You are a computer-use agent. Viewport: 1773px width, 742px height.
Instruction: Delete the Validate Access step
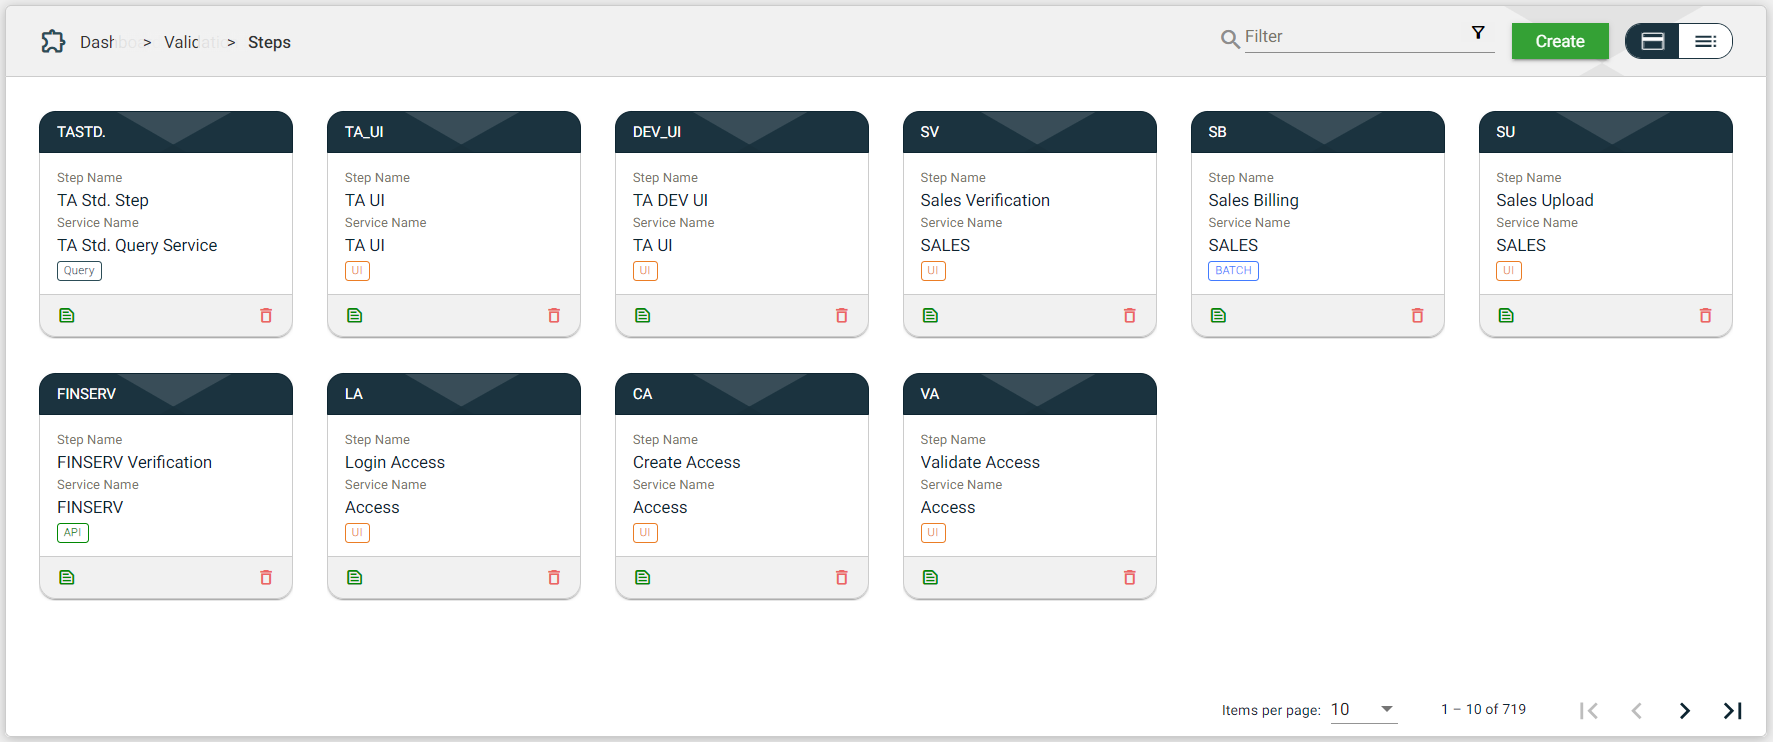tap(1129, 578)
